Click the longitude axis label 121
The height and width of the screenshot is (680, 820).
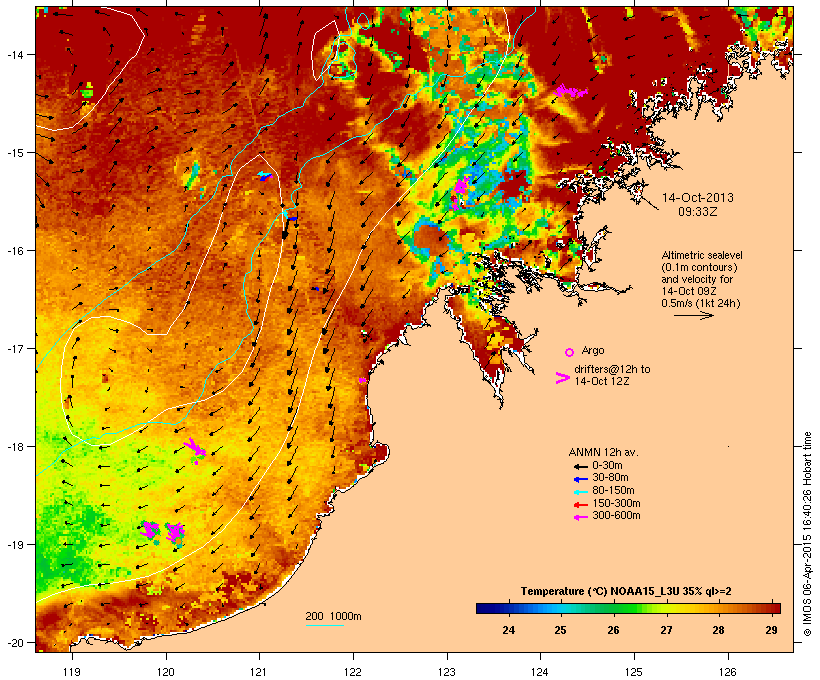coord(259,672)
